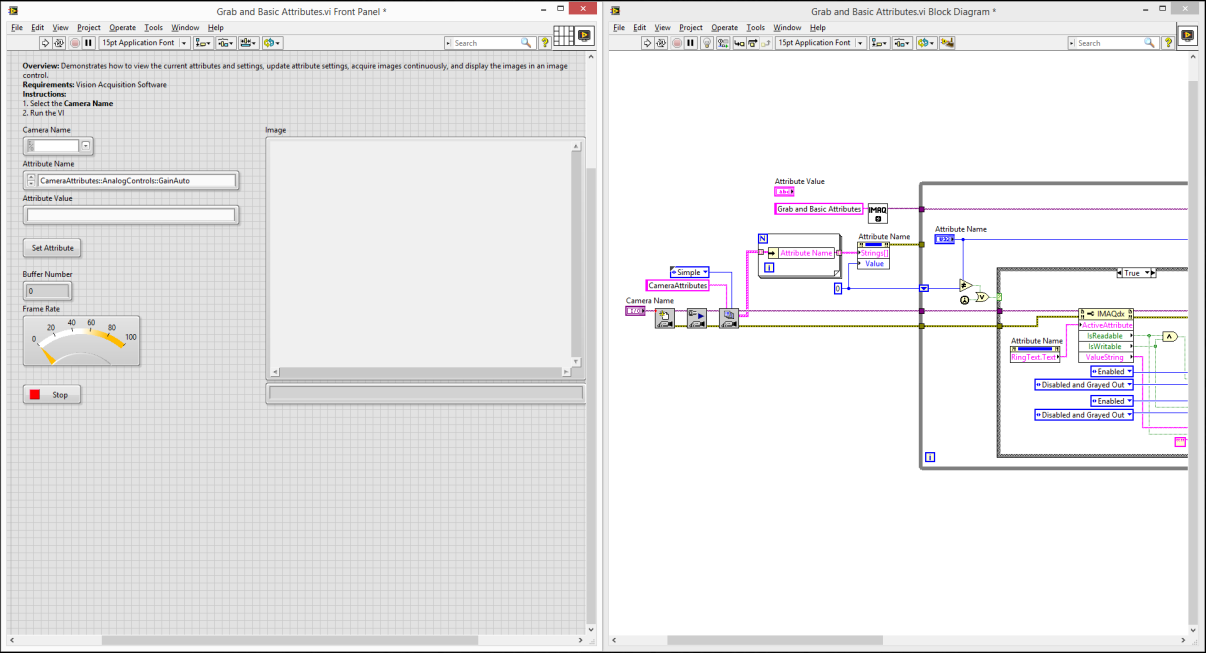The width and height of the screenshot is (1206, 653).
Task: Select the IMAQdx Configure Grab VI node
Action: coord(697,319)
